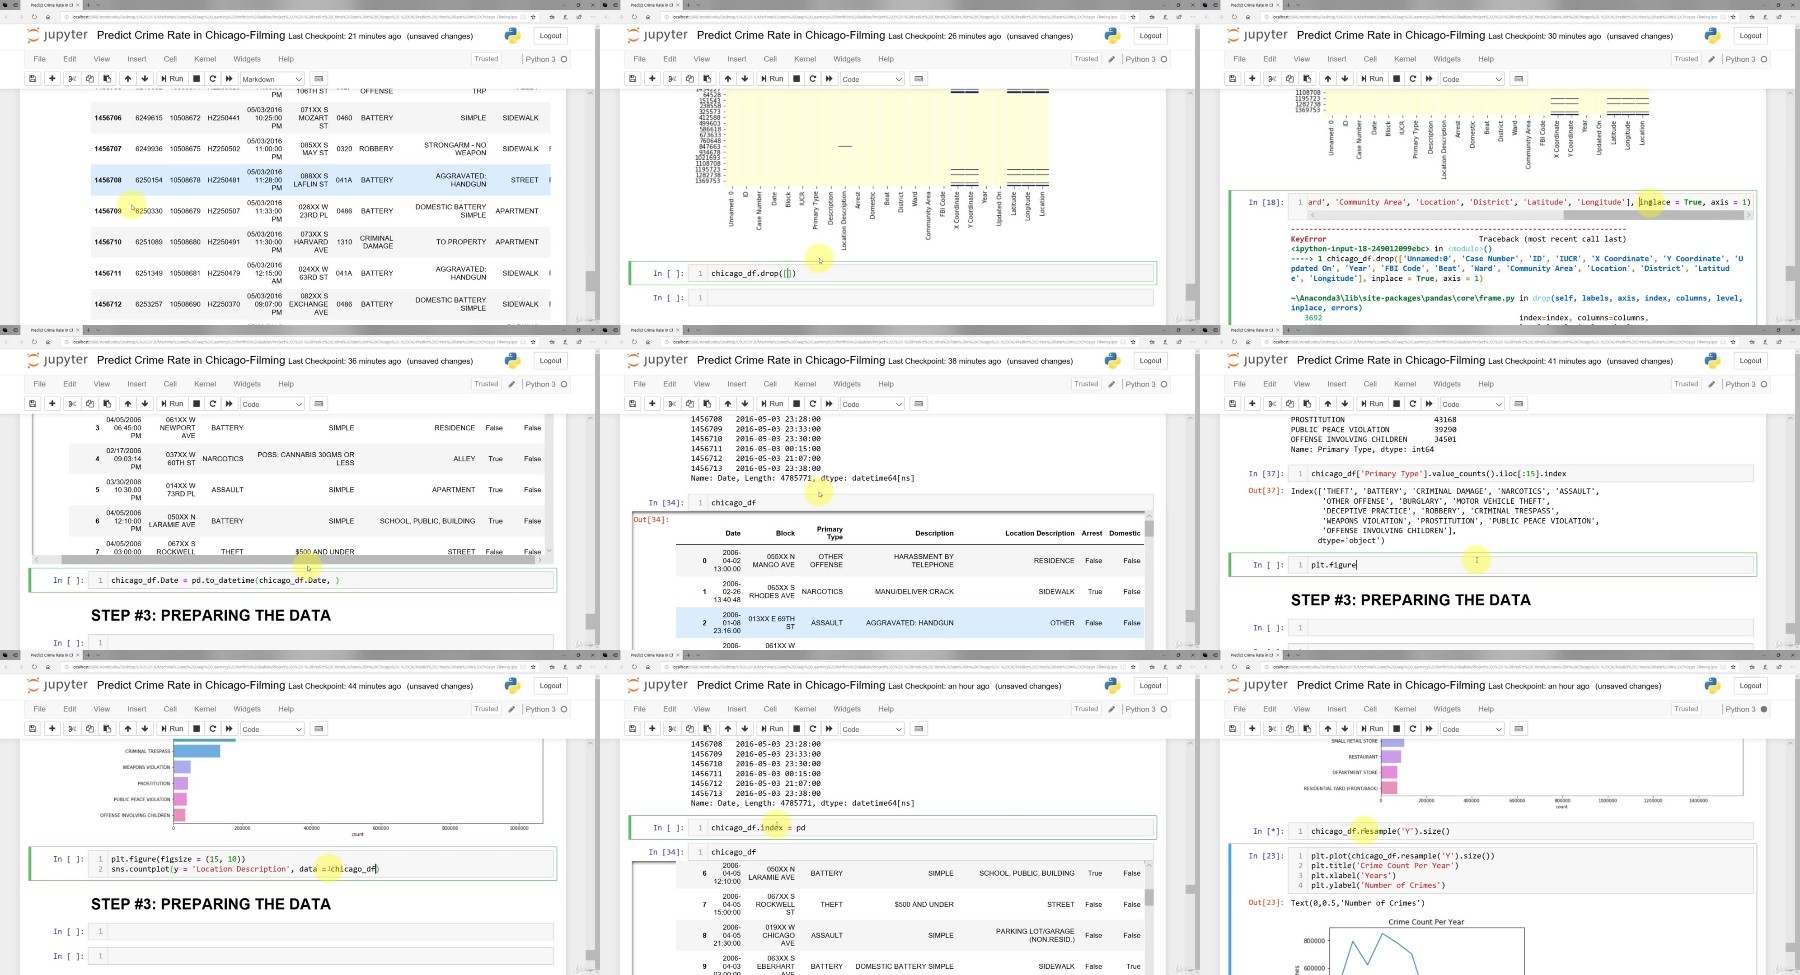Click the Jupyter logo in the 30-minutes-ago notebook
This screenshot has width=1800, height=975.
(x=1258, y=35)
